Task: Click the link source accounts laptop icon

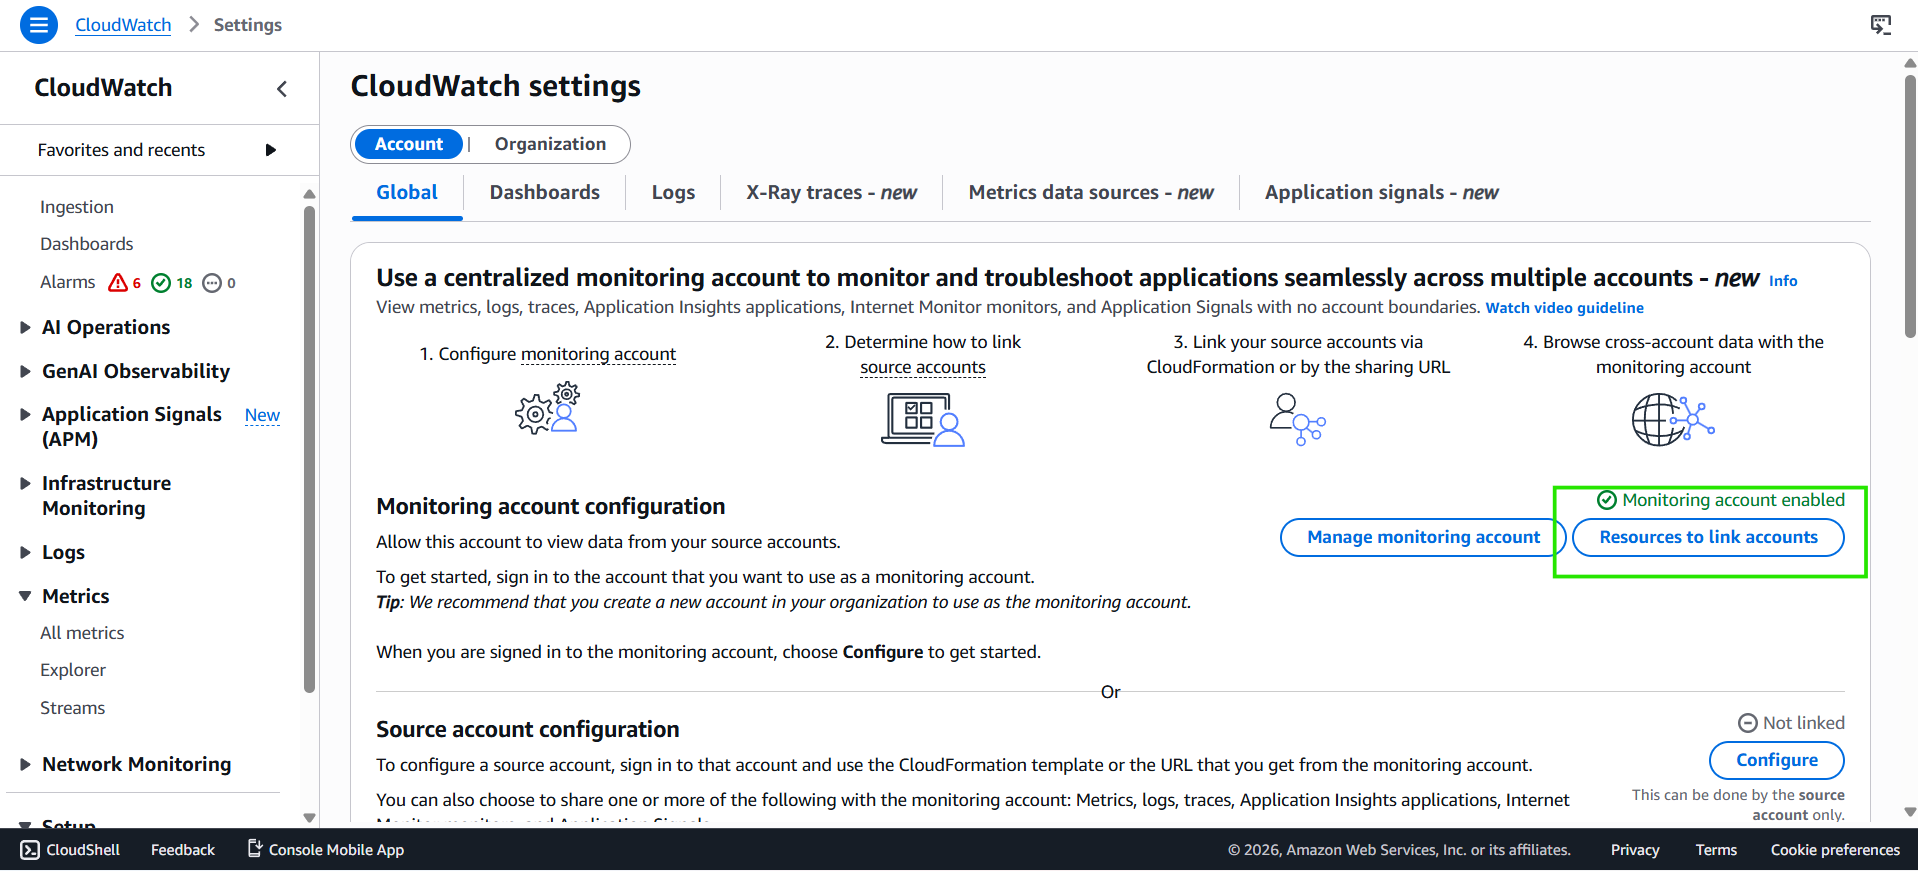Action: tap(923, 420)
